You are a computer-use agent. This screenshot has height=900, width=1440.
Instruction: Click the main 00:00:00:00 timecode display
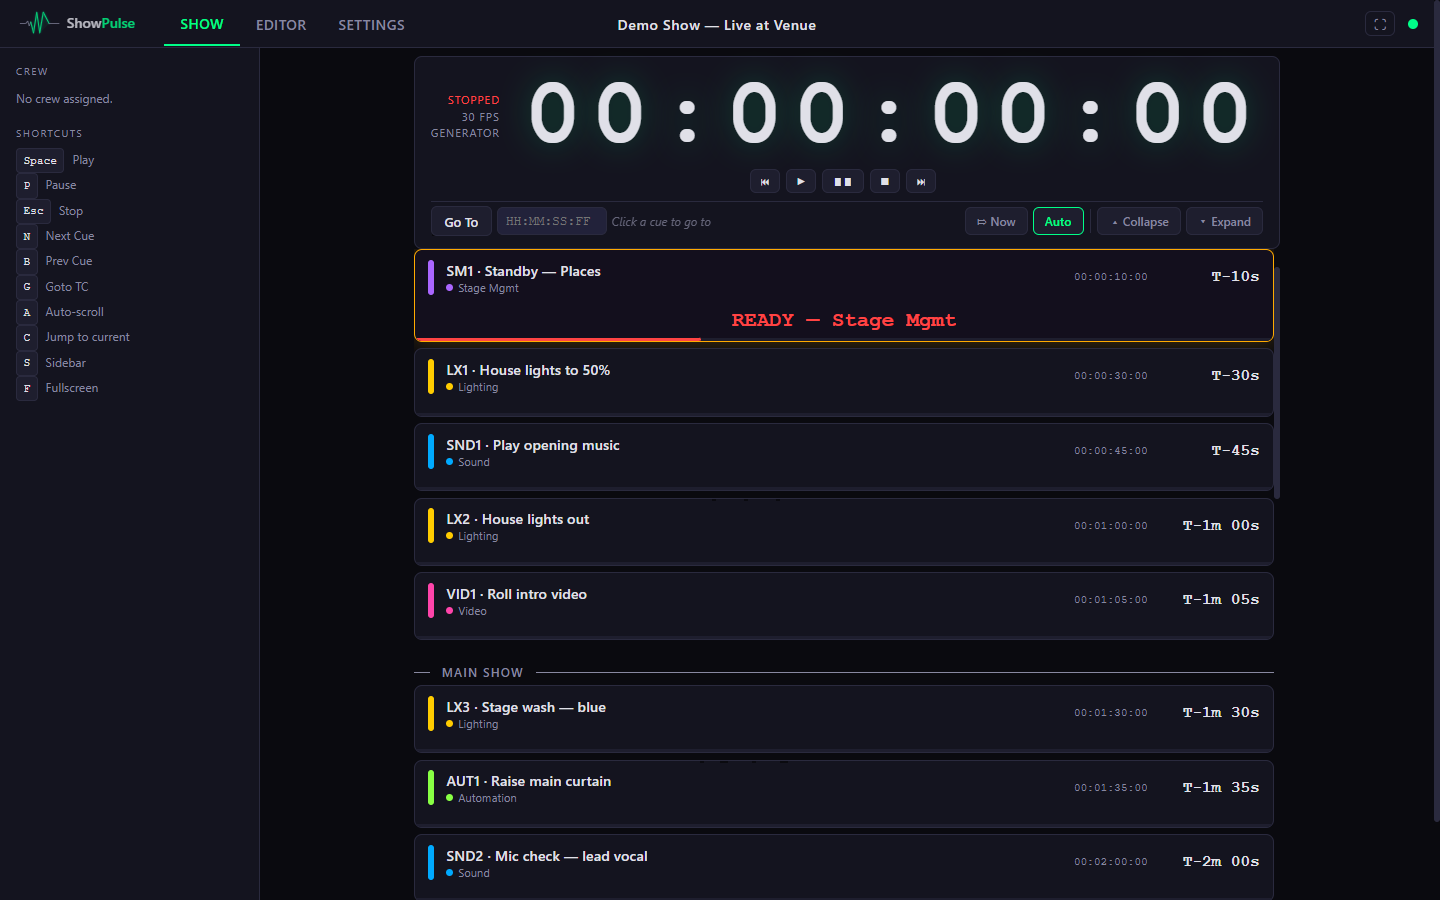[x=889, y=113]
